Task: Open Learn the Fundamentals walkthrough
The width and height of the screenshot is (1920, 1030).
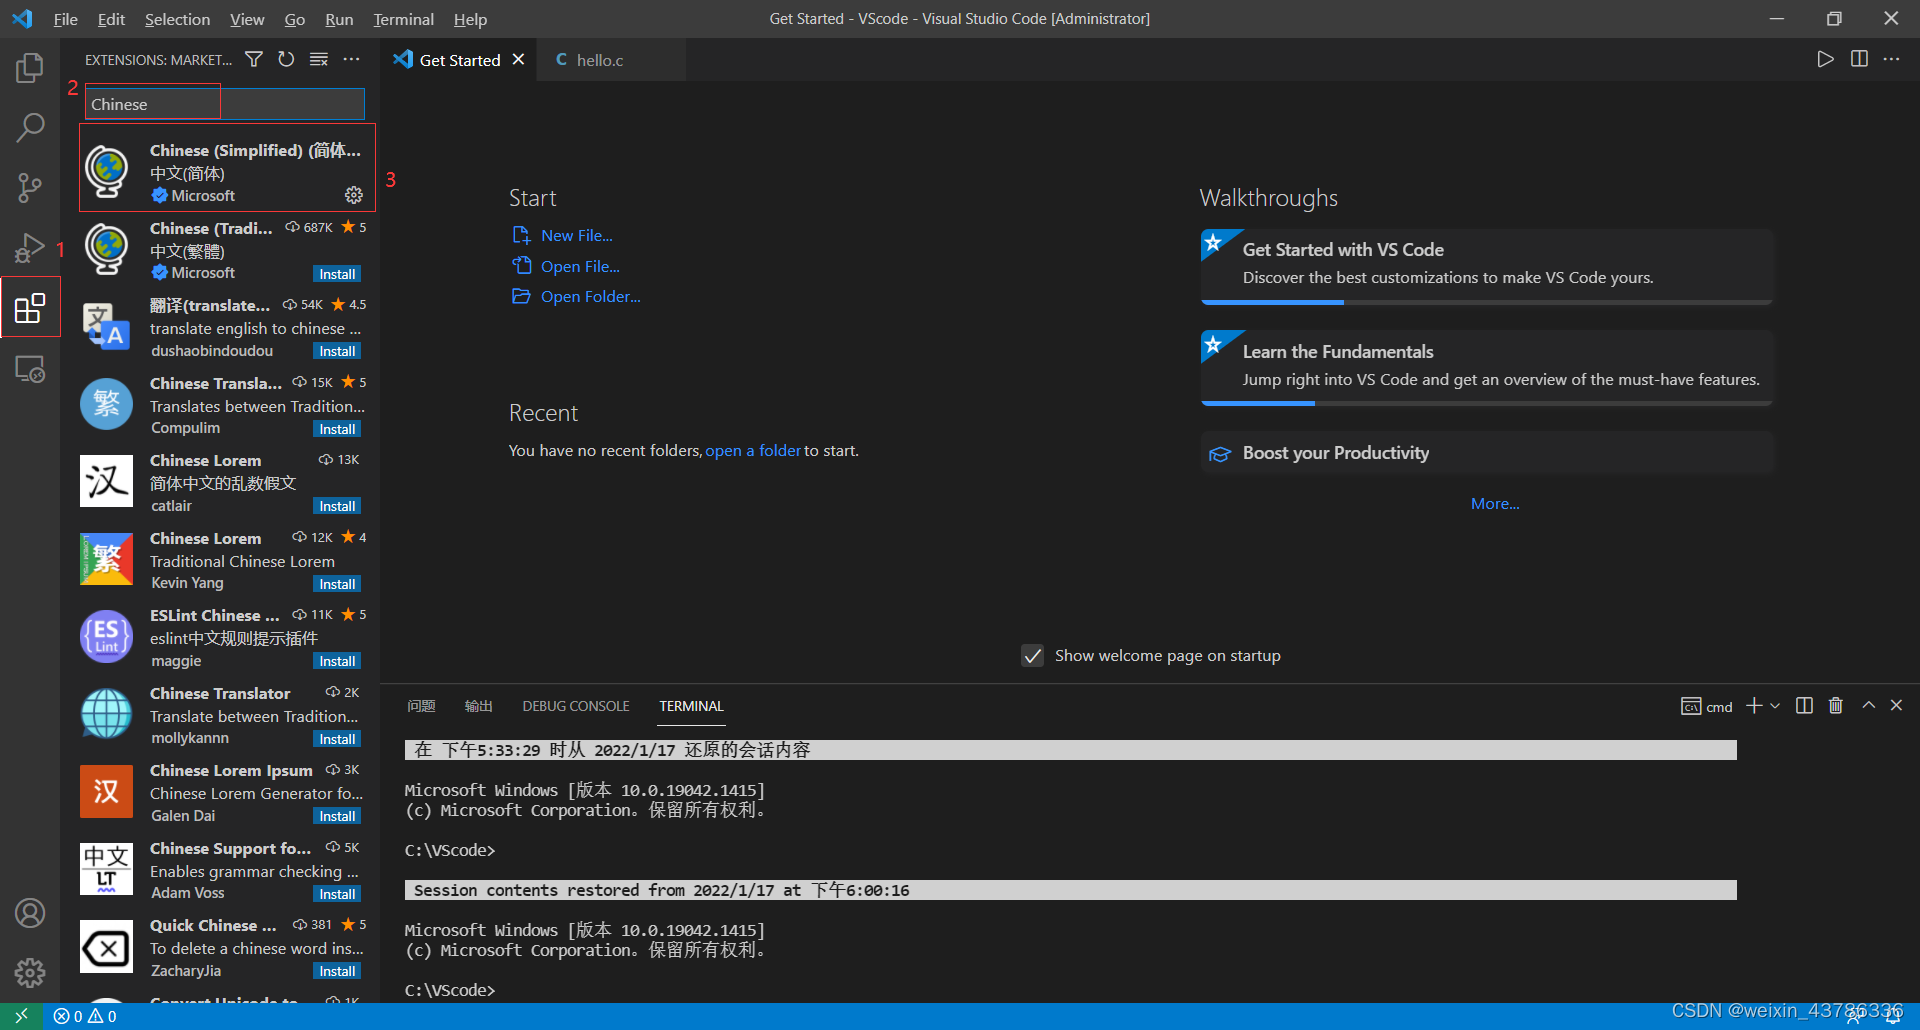Action: (x=1487, y=367)
